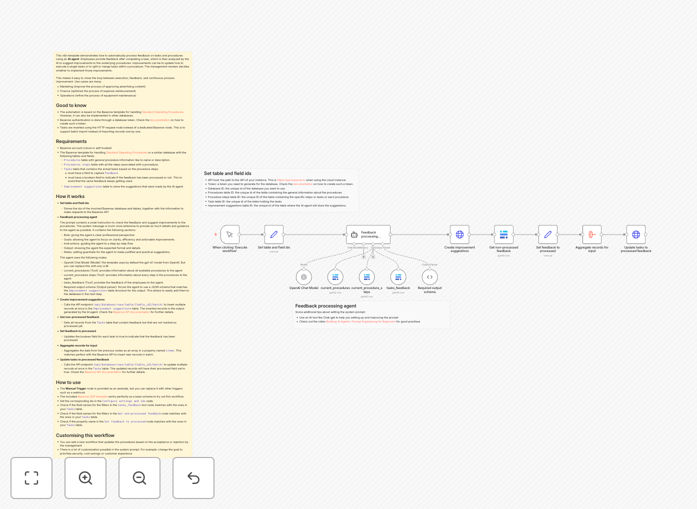Click the 'Feedback processing agent' sticky note heading
The image size is (697, 509).
click(325, 306)
